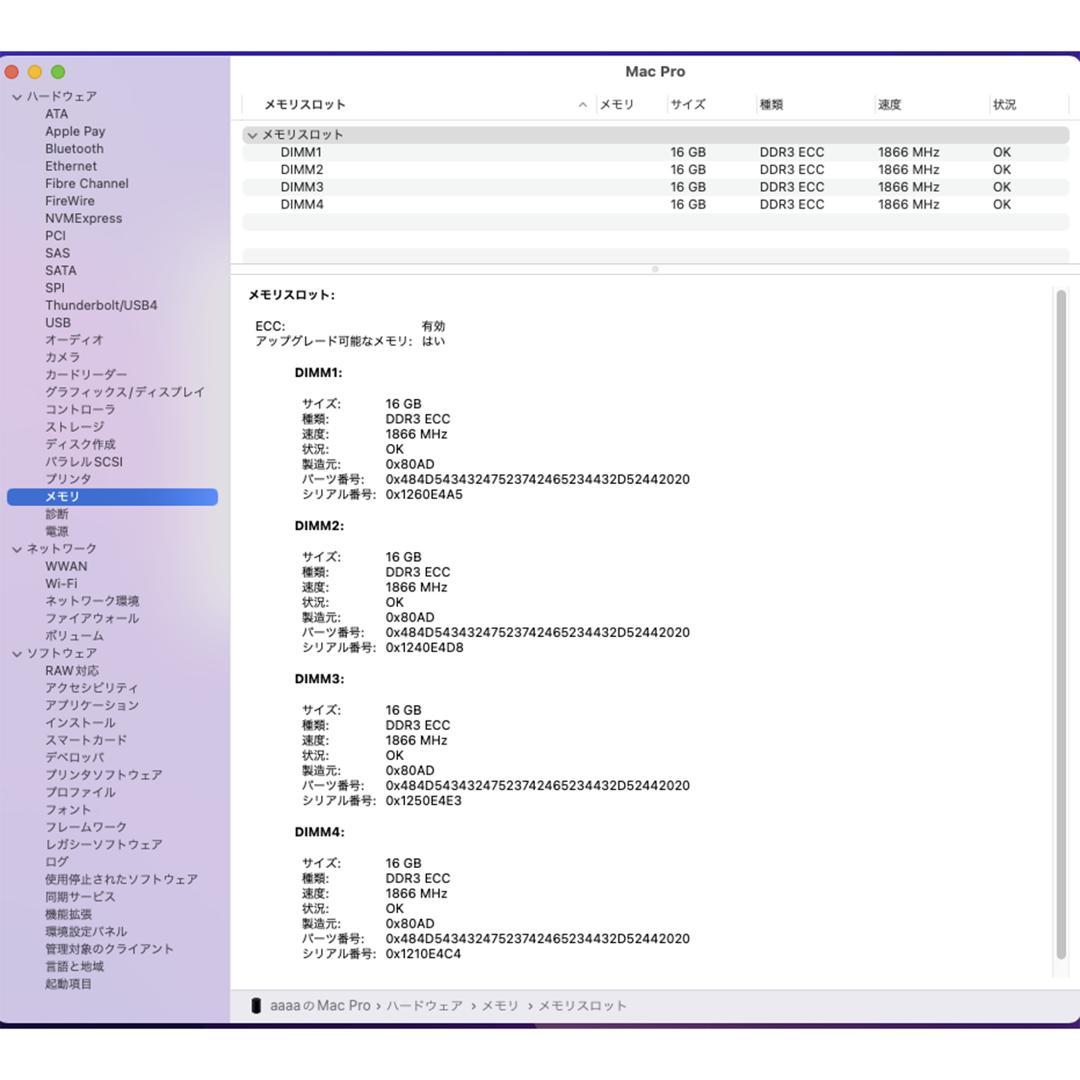Select グラフィックス/ディスプレイ in sidebar
The image size is (1080, 1080).
[125, 392]
